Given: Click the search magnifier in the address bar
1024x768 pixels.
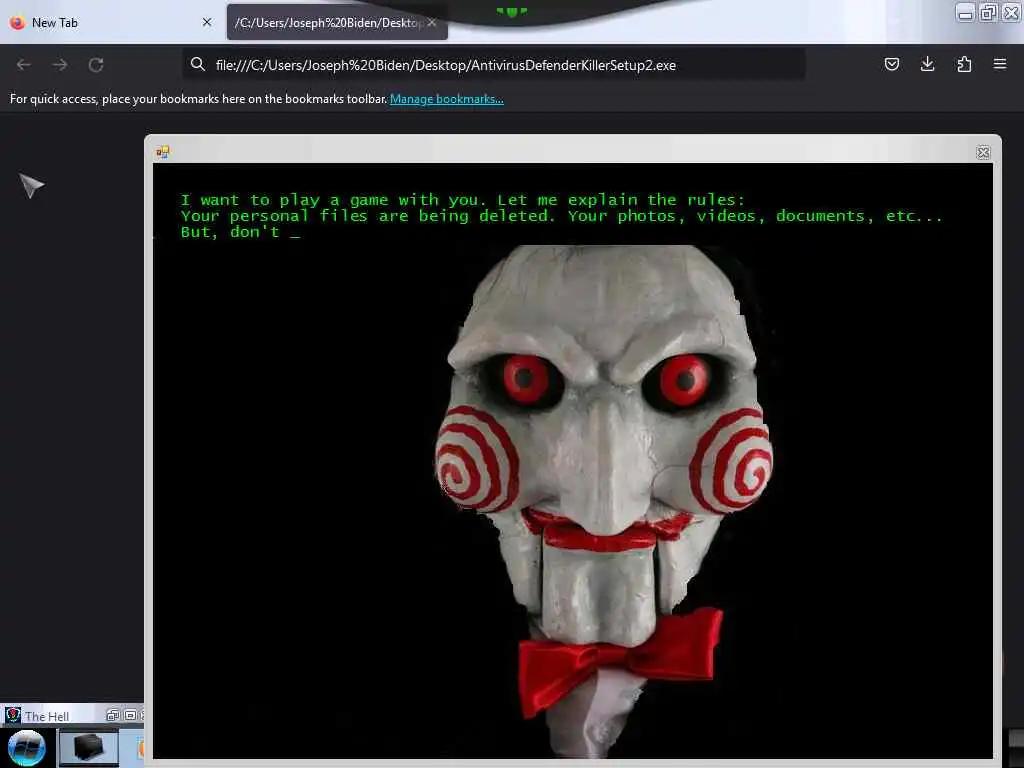Looking at the screenshot, I should [x=197, y=64].
